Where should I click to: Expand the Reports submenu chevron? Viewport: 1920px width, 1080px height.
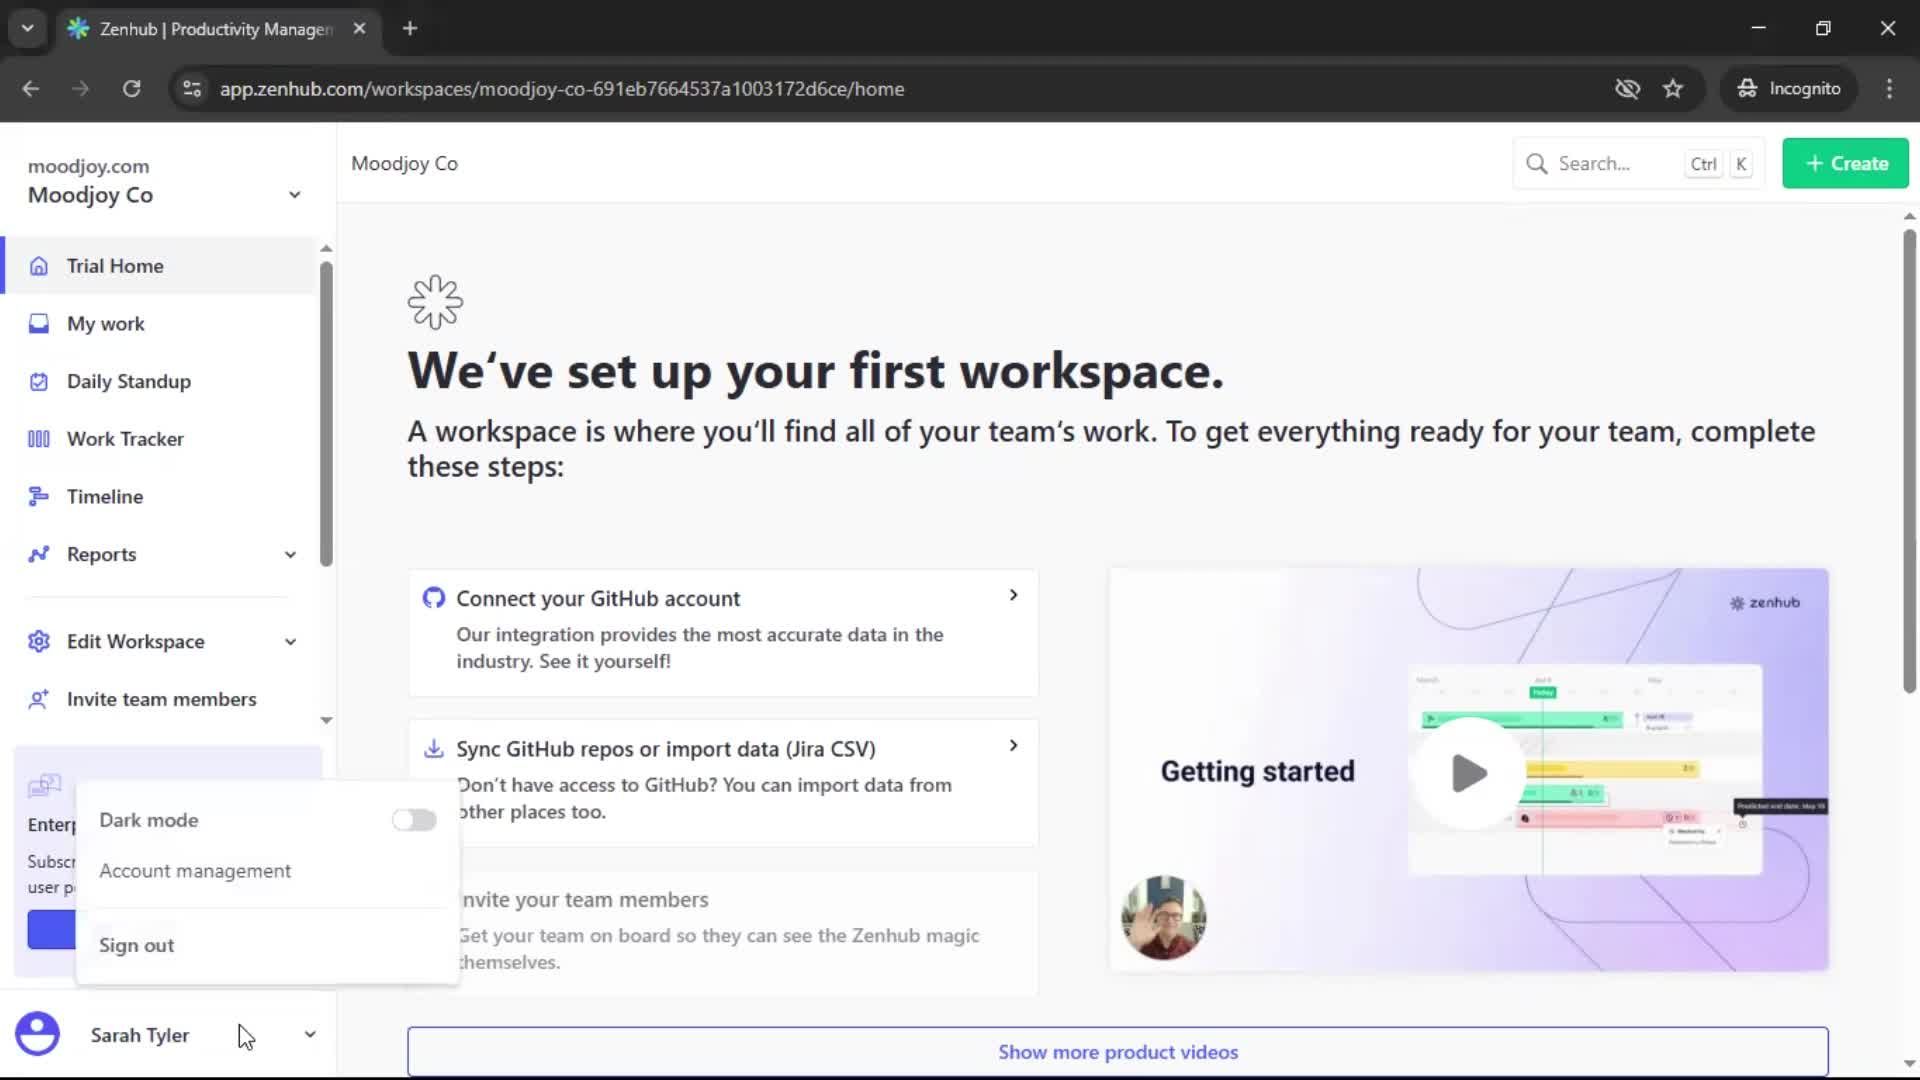tap(290, 555)
